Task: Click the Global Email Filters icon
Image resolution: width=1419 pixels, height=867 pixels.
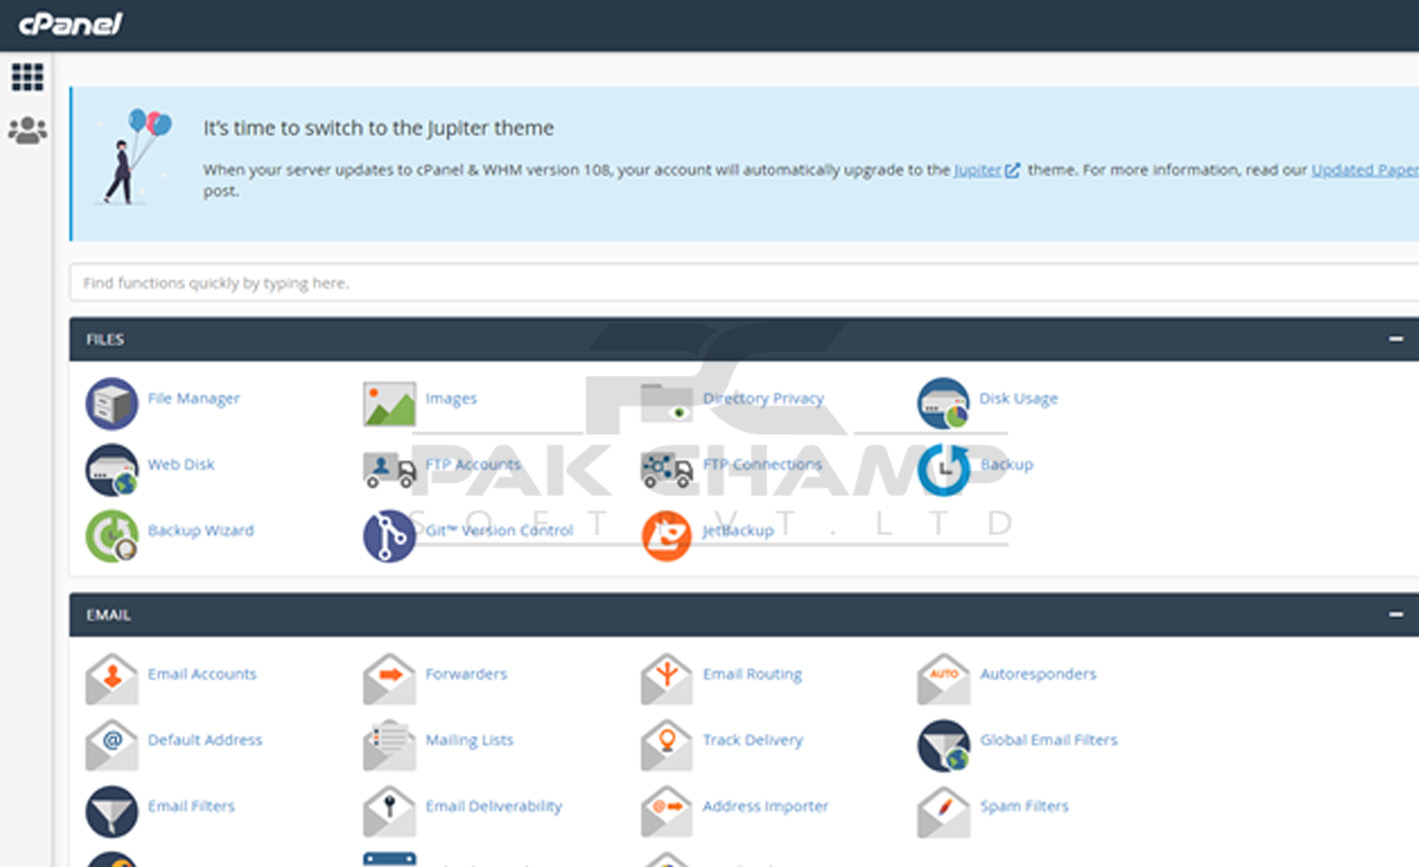Action: [x=943, y=745]
